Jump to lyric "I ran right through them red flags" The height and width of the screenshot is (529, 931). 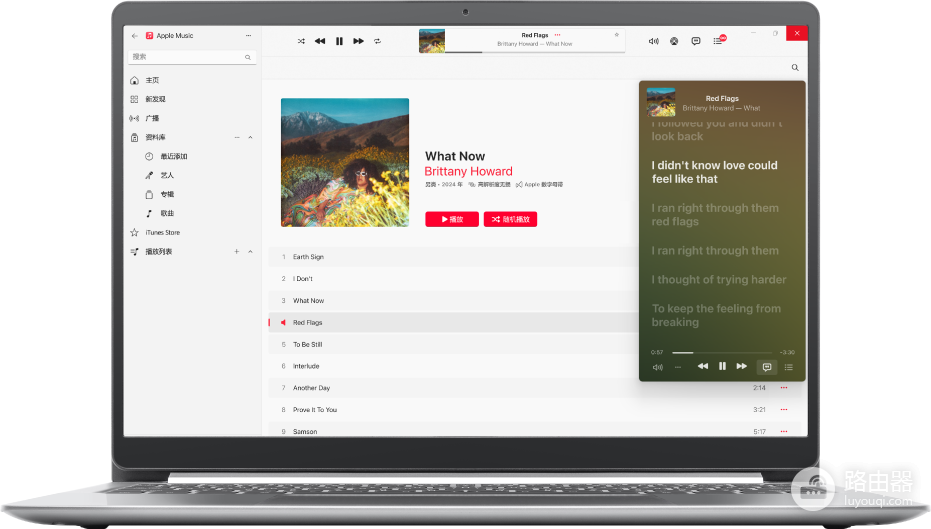click(715, 215)
